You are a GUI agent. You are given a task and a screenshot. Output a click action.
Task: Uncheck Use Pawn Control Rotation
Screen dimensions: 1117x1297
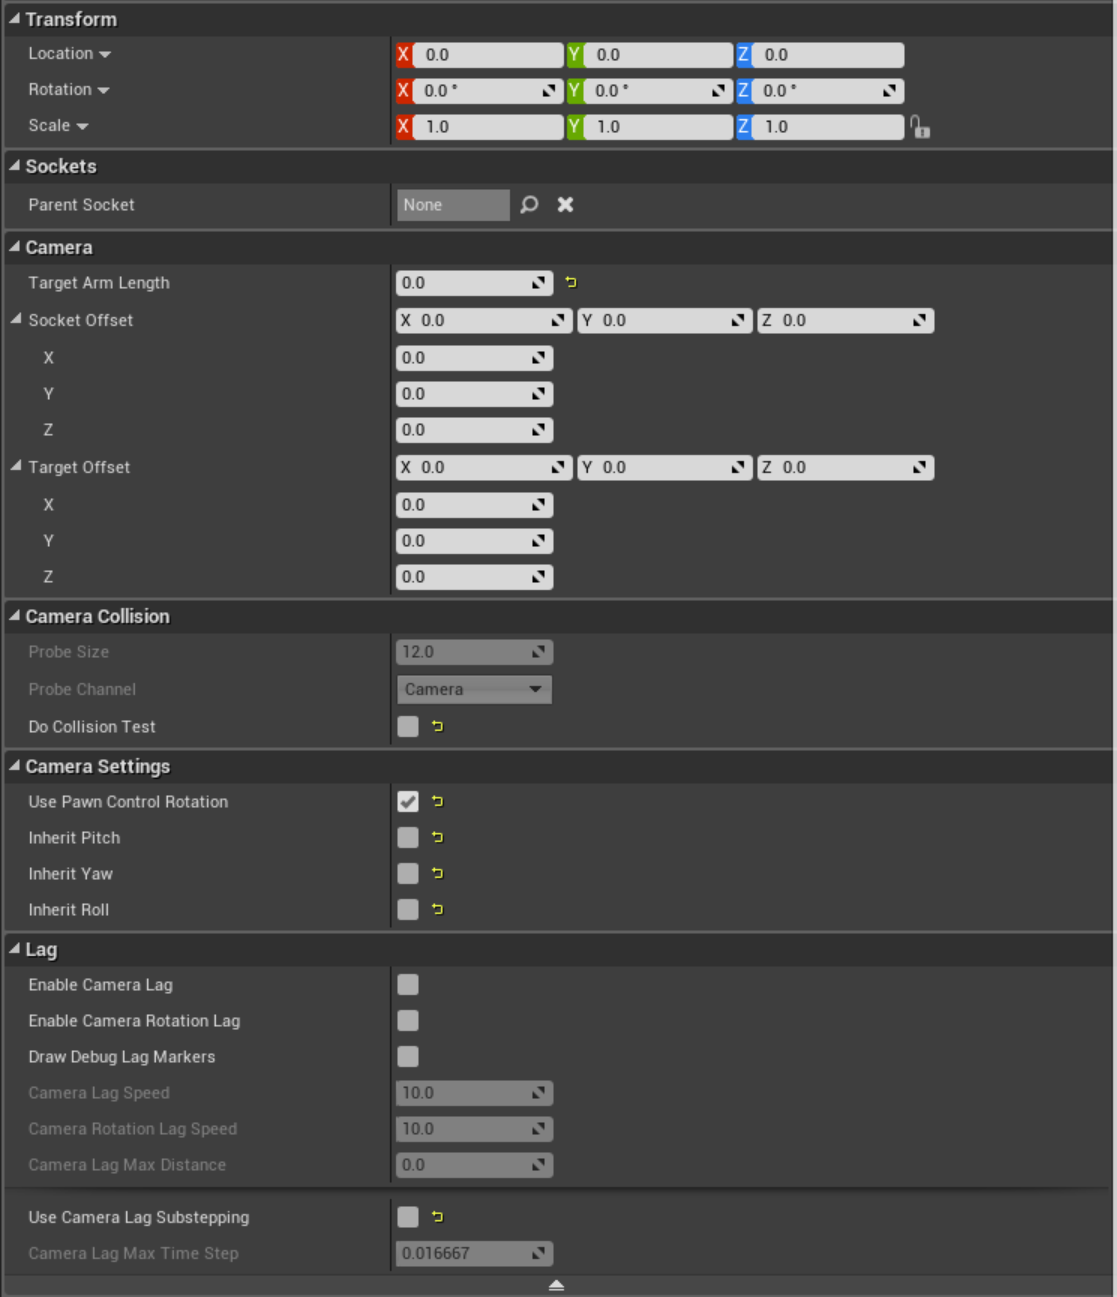(x=408, y=802)
